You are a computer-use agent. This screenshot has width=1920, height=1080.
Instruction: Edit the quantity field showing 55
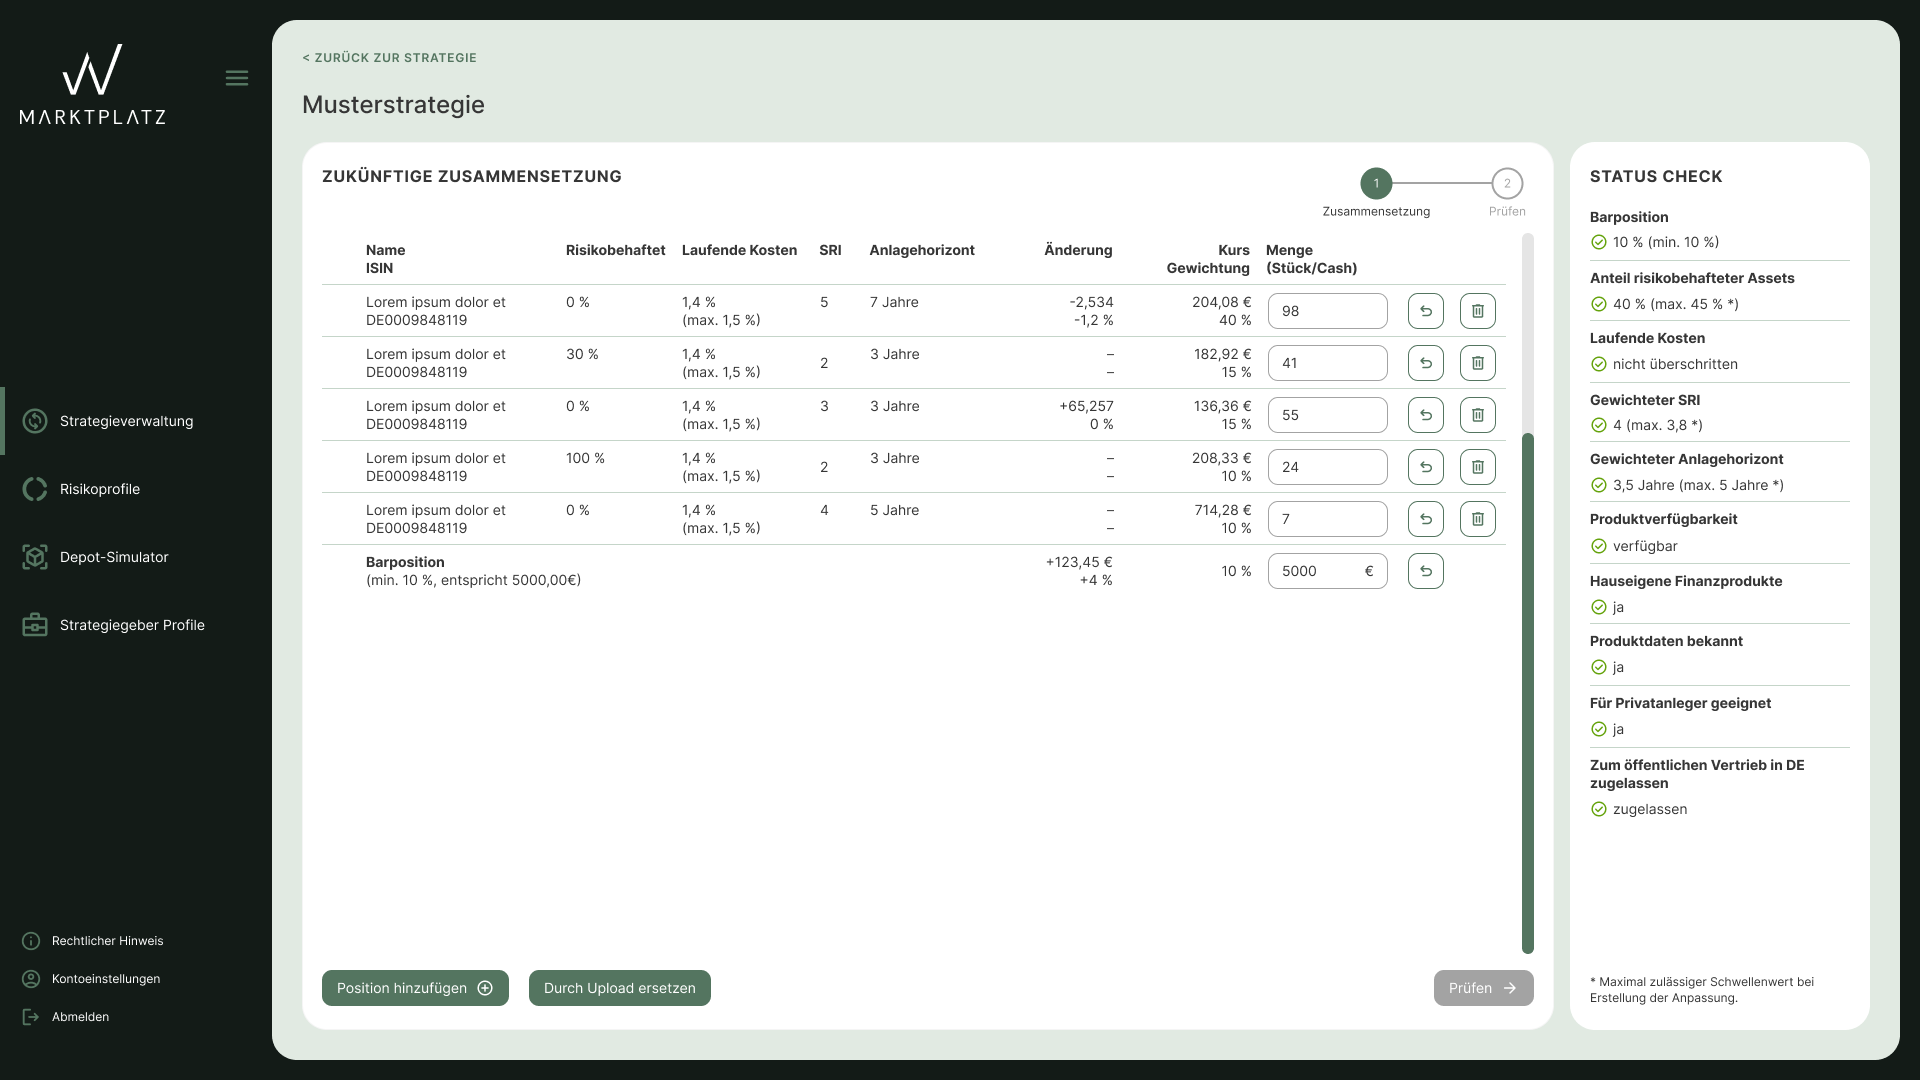(x=1328, y=415)
